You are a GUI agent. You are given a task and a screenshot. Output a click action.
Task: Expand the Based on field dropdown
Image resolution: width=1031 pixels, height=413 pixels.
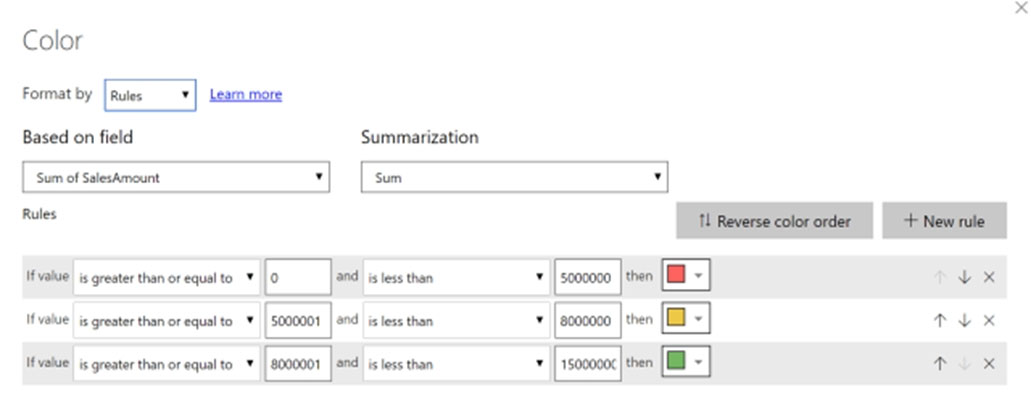coord(176,177)
